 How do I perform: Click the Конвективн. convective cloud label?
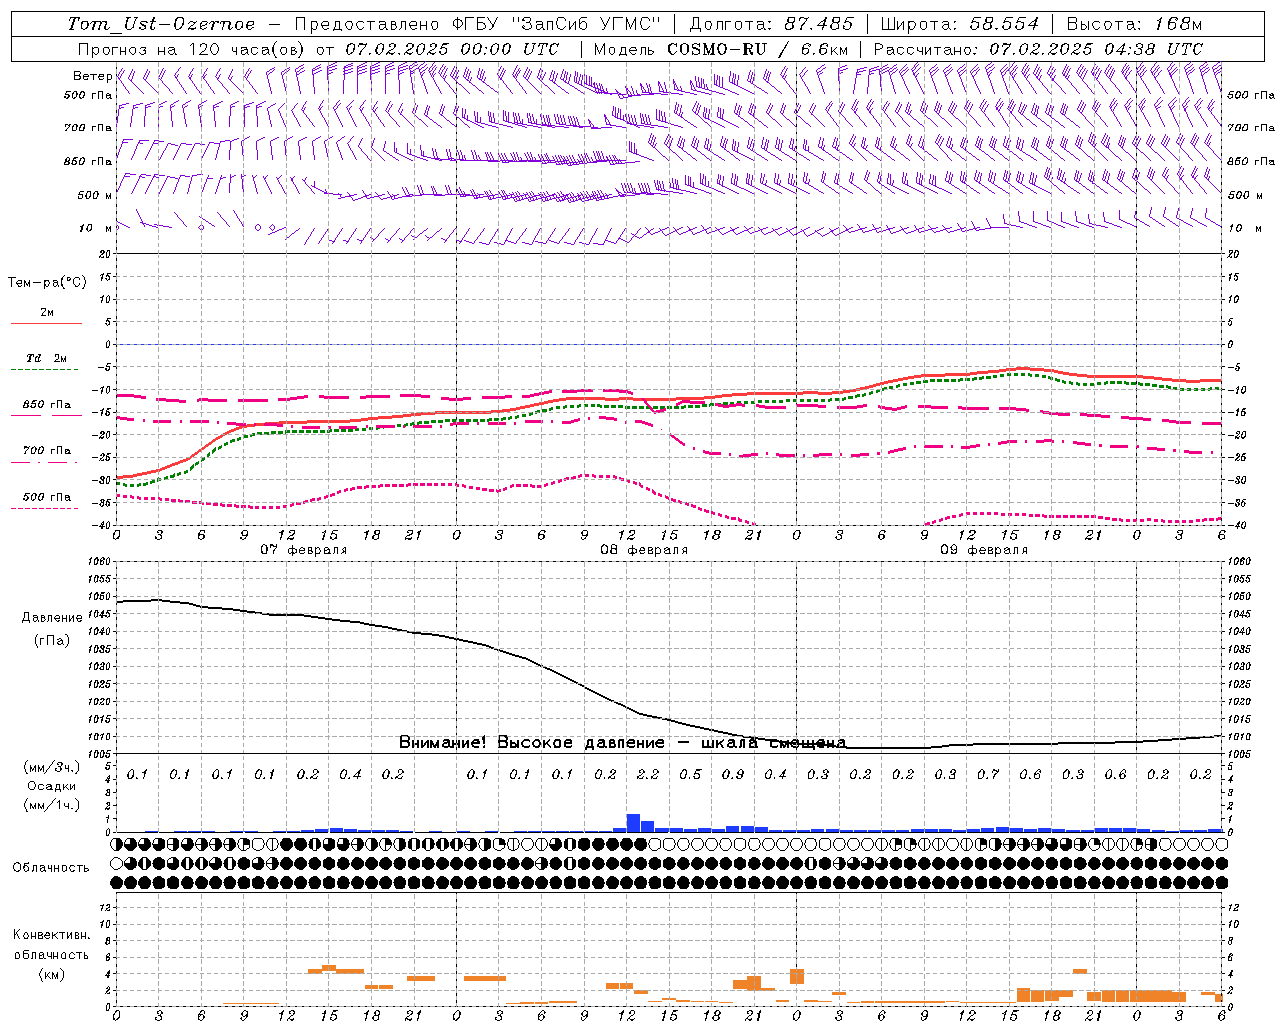point(51,936)
